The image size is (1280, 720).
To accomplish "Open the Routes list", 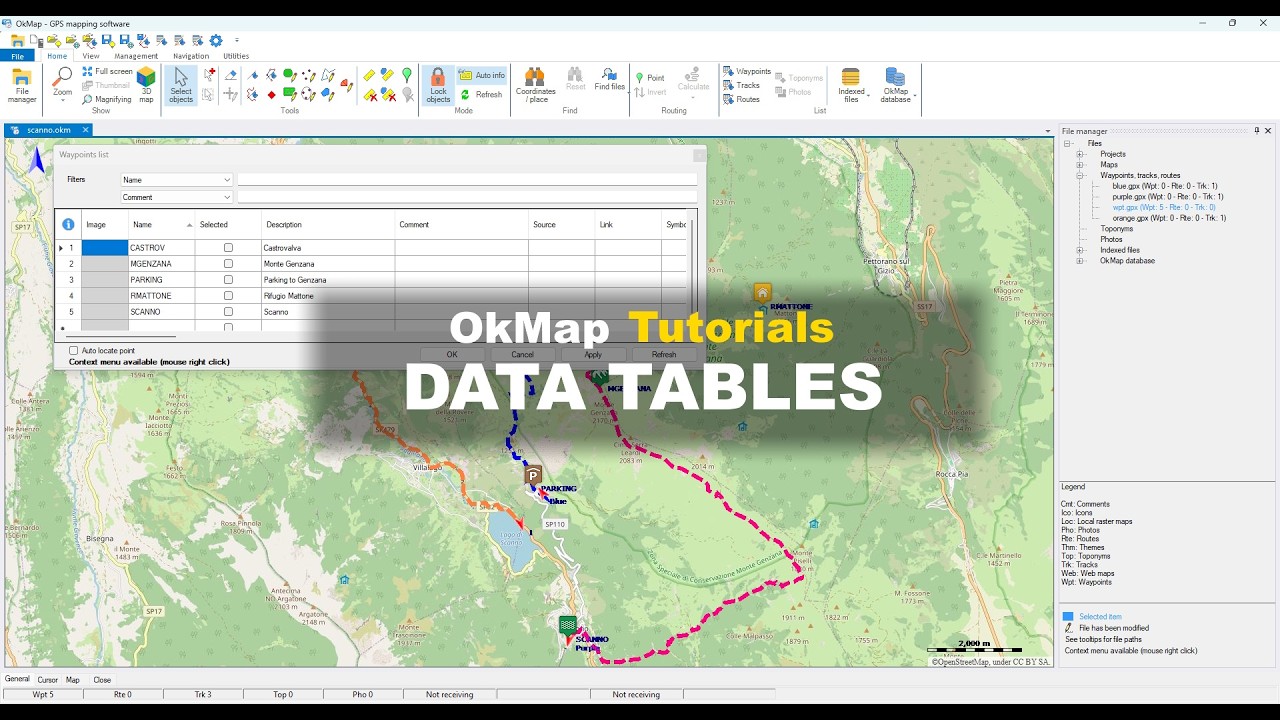I will (x=741, y=99).
